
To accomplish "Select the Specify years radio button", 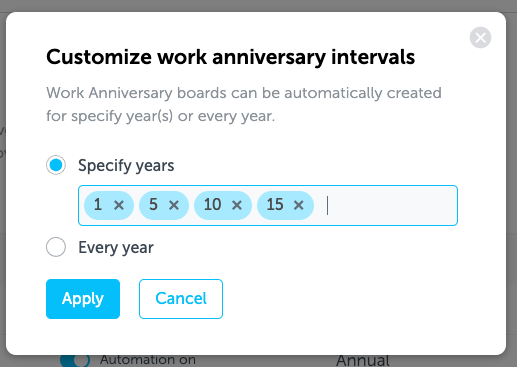I will [x=56, y=165].
